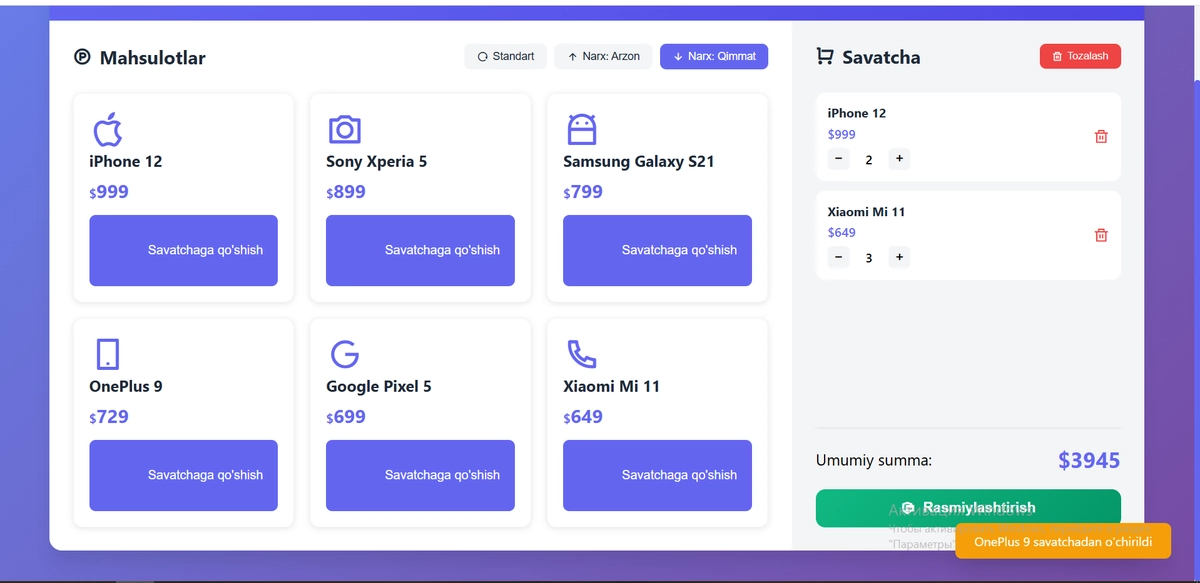Click the $3945 total amount
Image resolution: width=1200 pixels, height=583 pixels.
pyautogui.click(x=1089, y=460)
